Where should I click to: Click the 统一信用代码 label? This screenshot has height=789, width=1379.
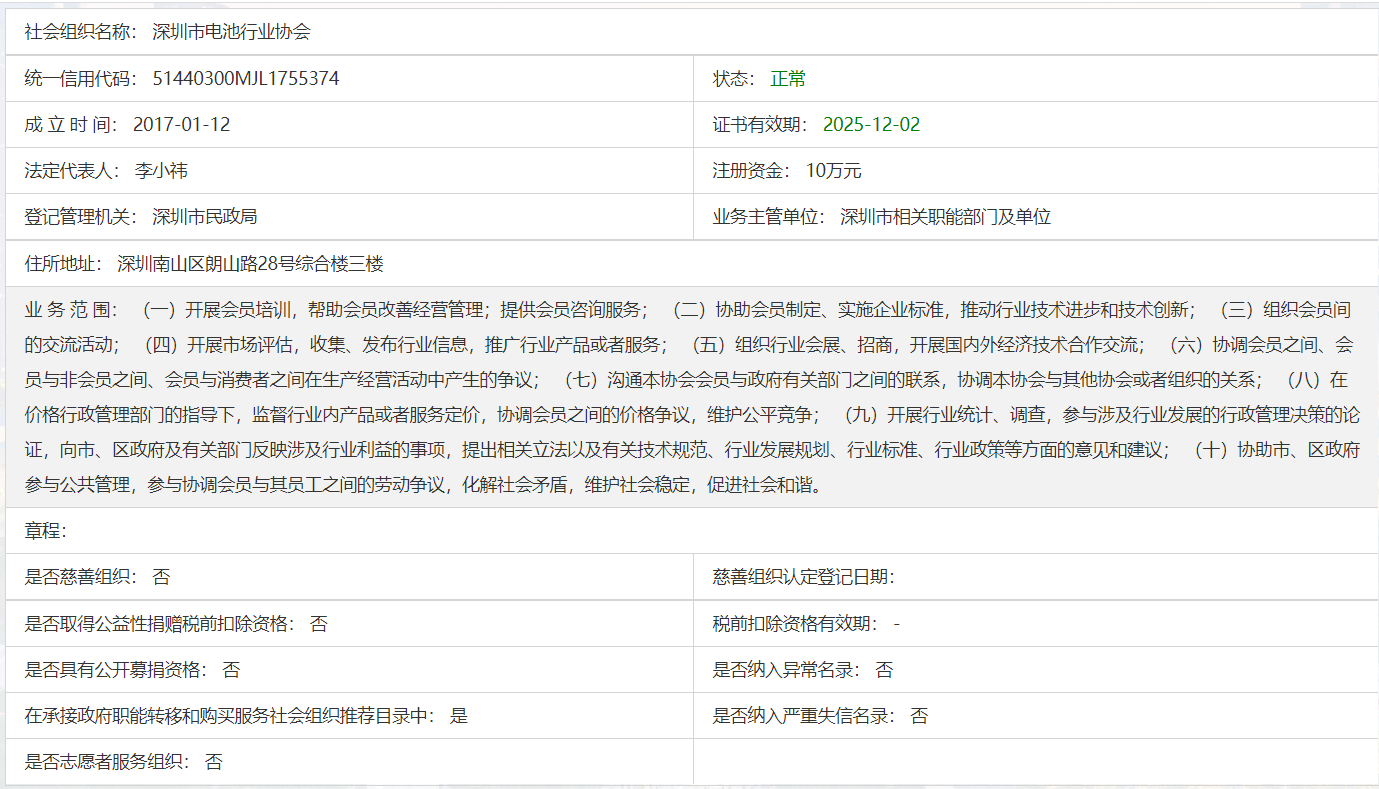click(81, 78)
